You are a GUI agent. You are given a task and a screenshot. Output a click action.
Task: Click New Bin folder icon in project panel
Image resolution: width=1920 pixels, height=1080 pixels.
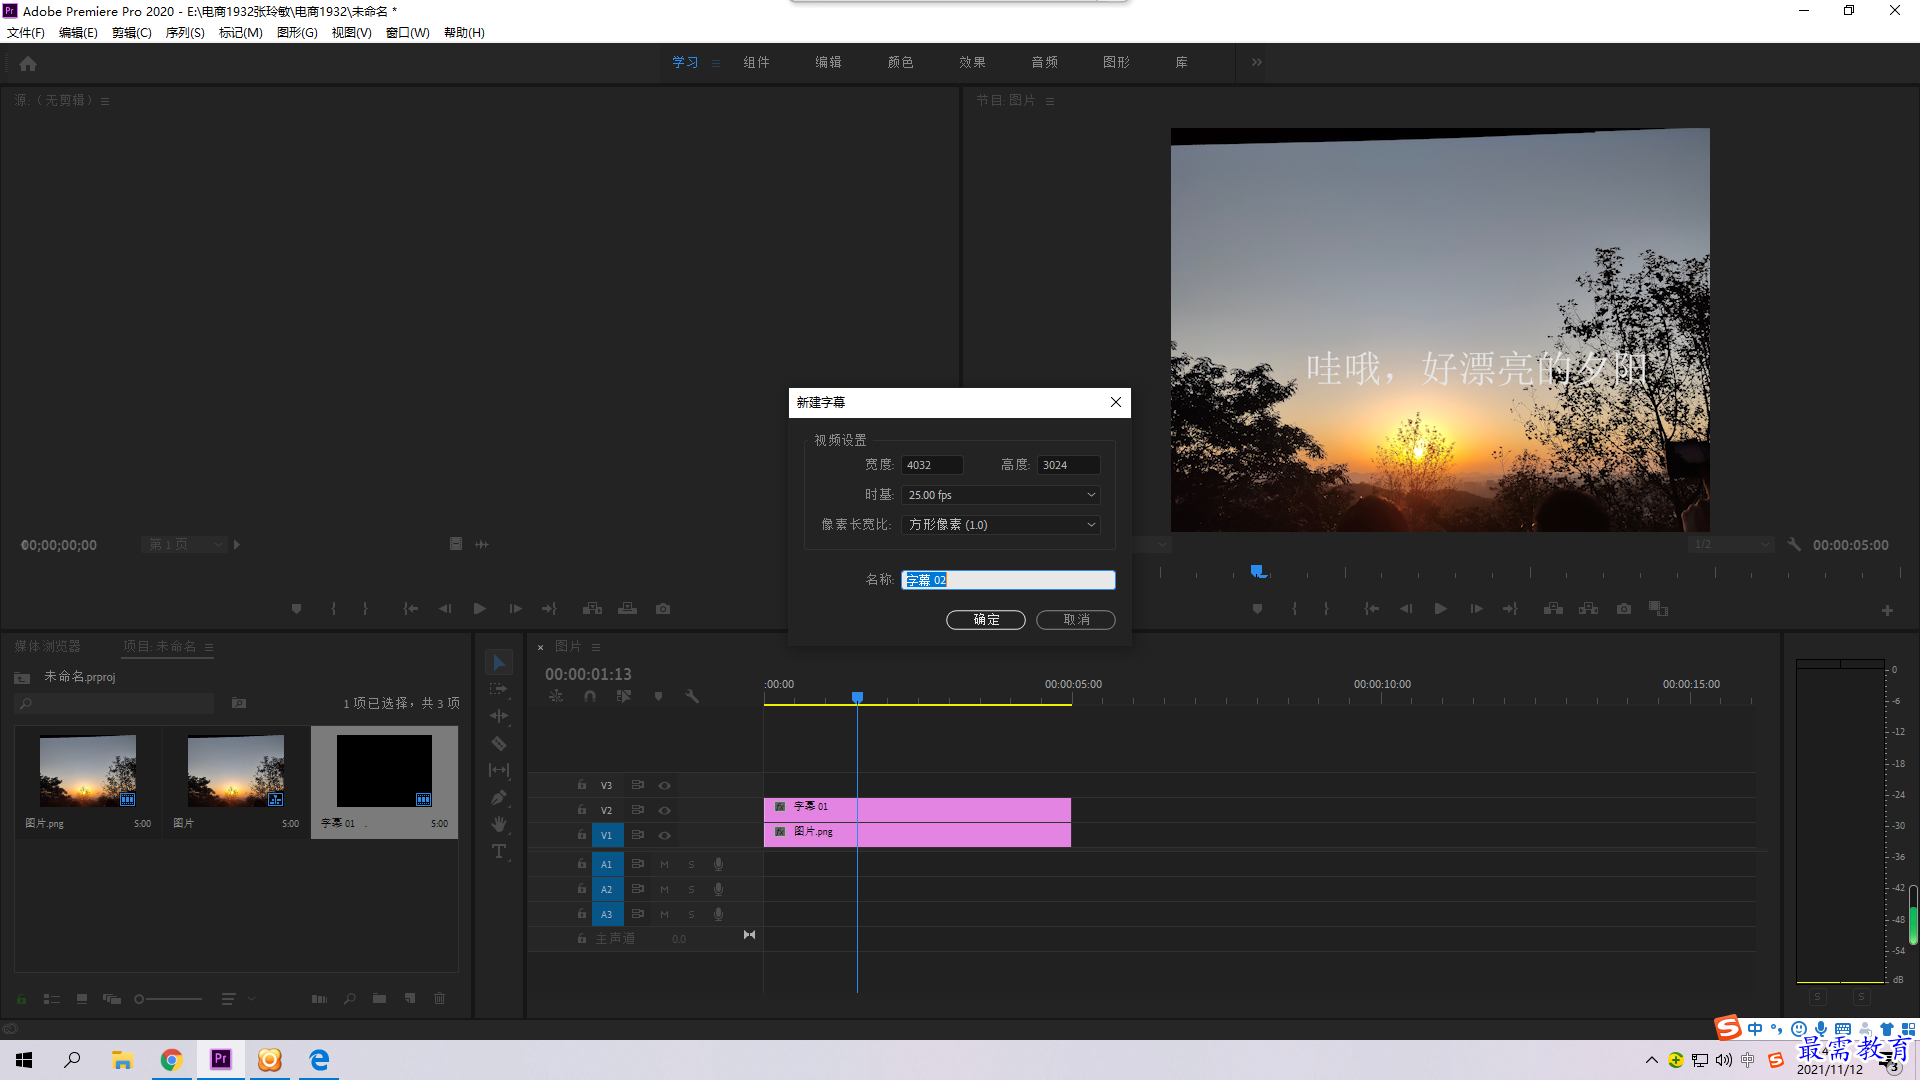(379, 999)
